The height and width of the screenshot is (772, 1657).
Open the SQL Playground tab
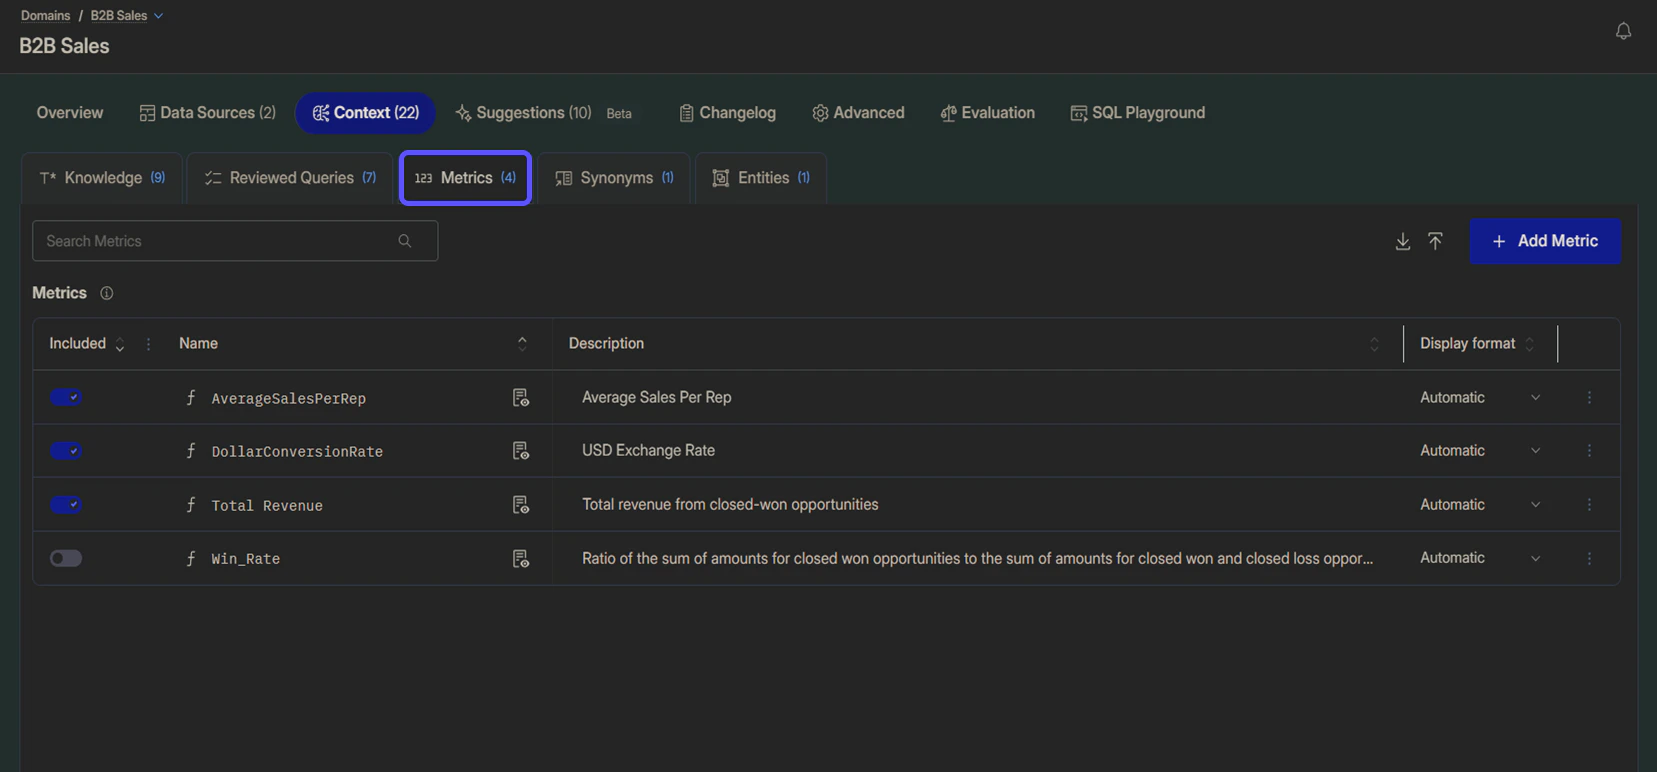pos(1138,113)
